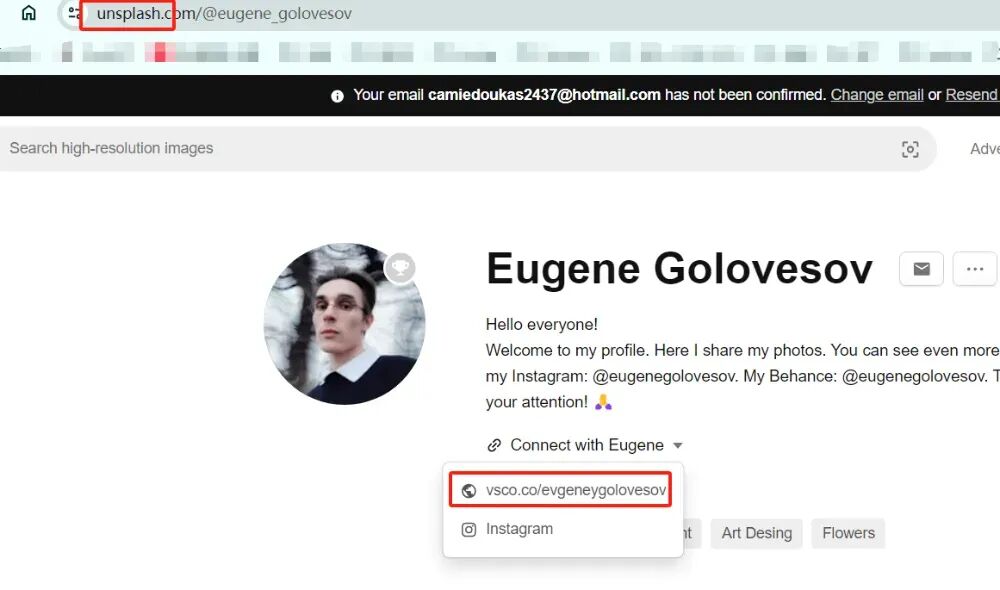Click the browser home icon
The height and width of the screenshot is (590, 1000).
point(28,14)
